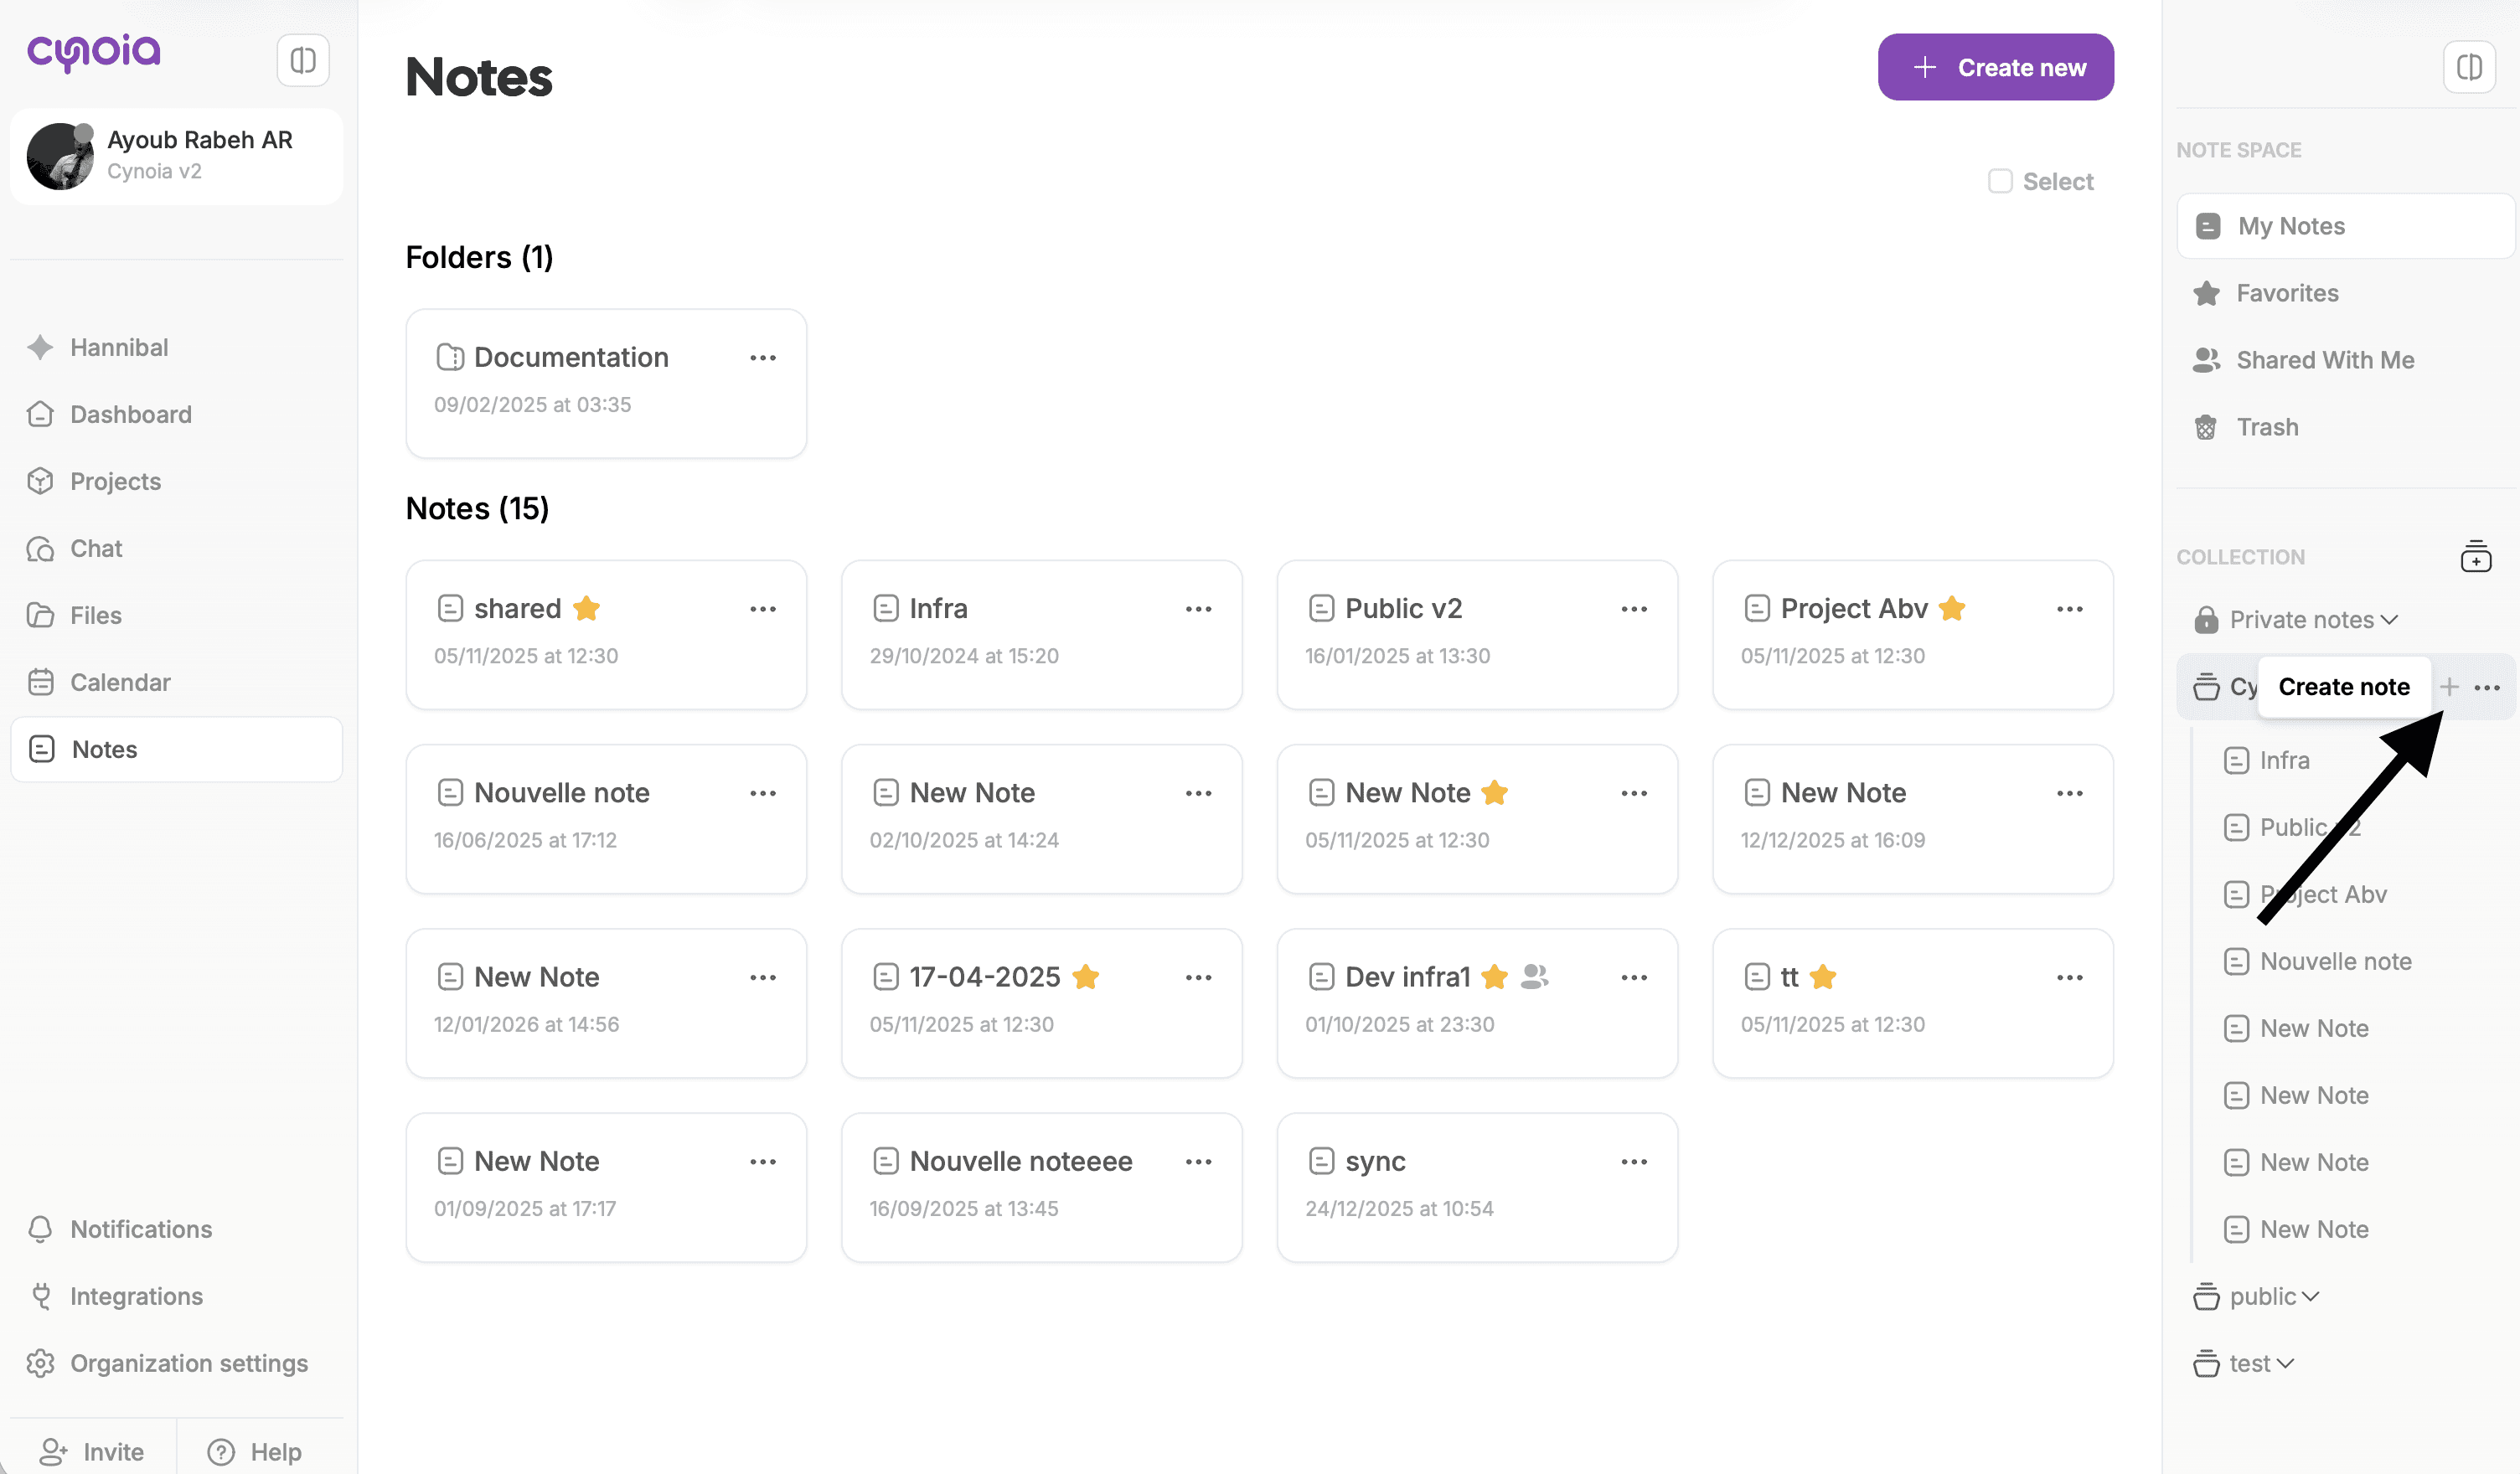2520x1474 pixels.
Task: Click the plus icon to create note
Action: (x=2449, y=686)
